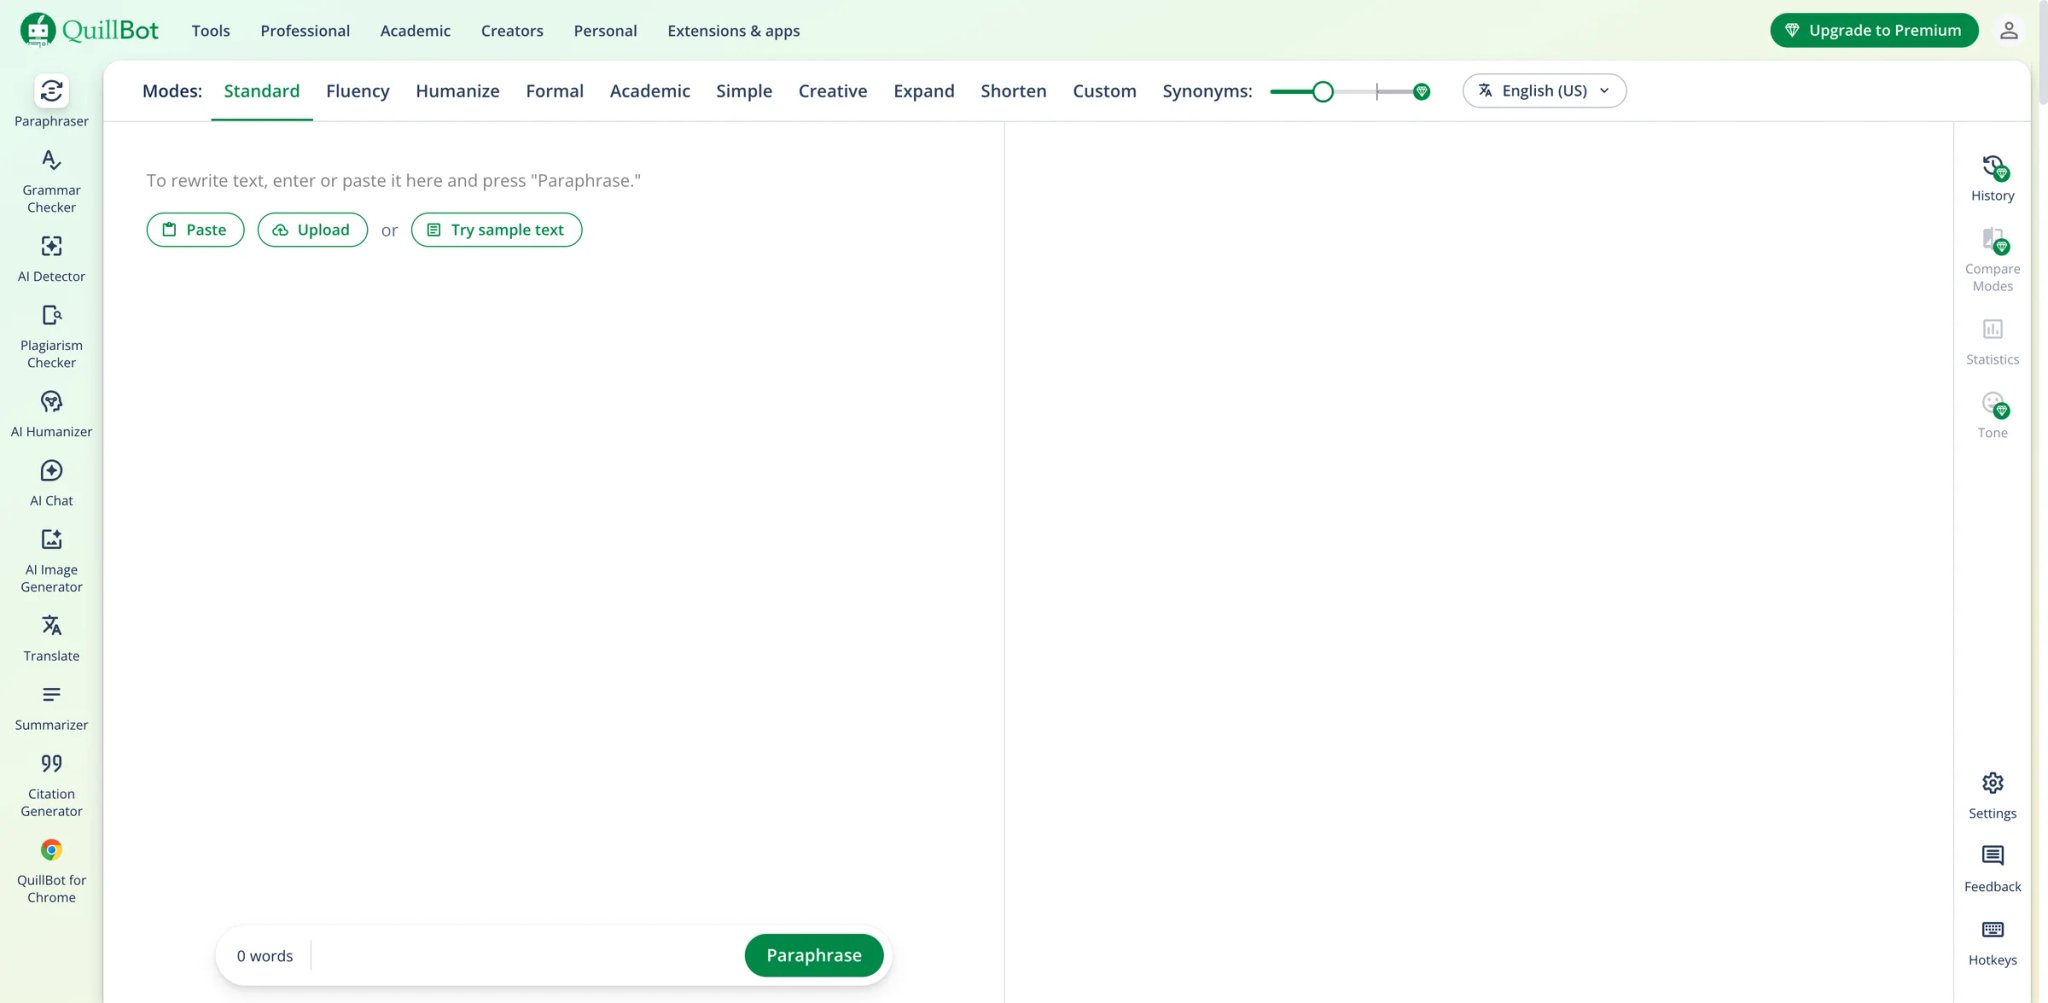Switch to Expand mode
Screen dimensions: 2048x1003
[923, 91]
